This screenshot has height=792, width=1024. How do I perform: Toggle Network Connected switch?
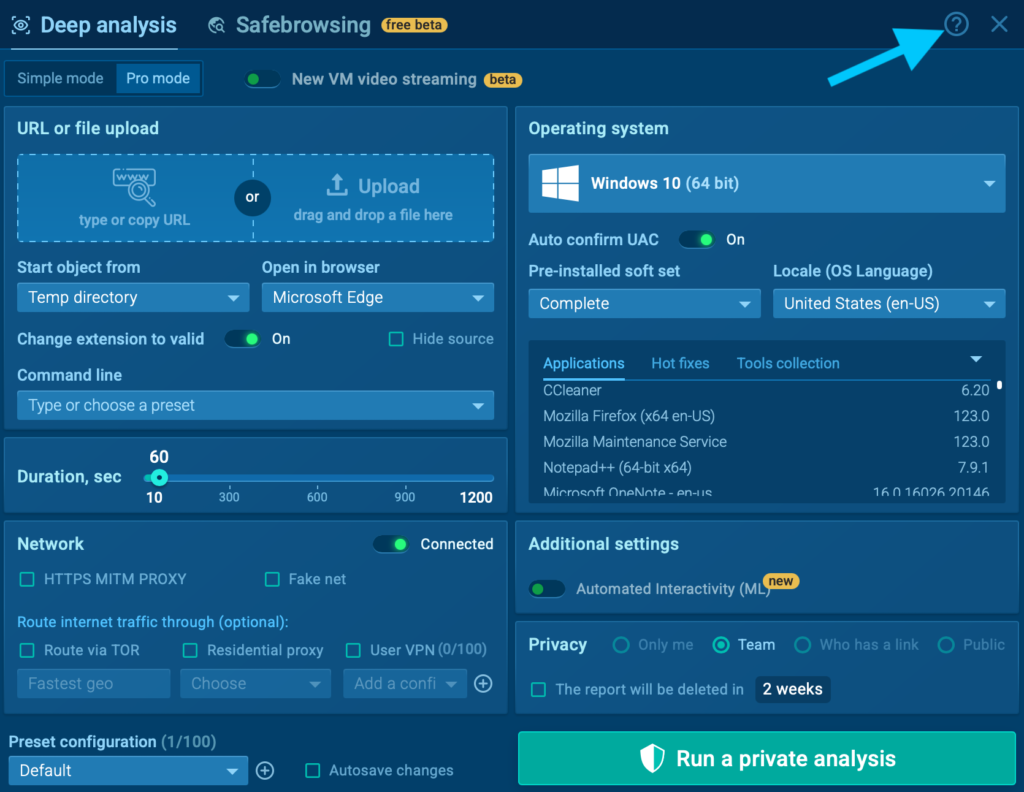coord(391,544)
